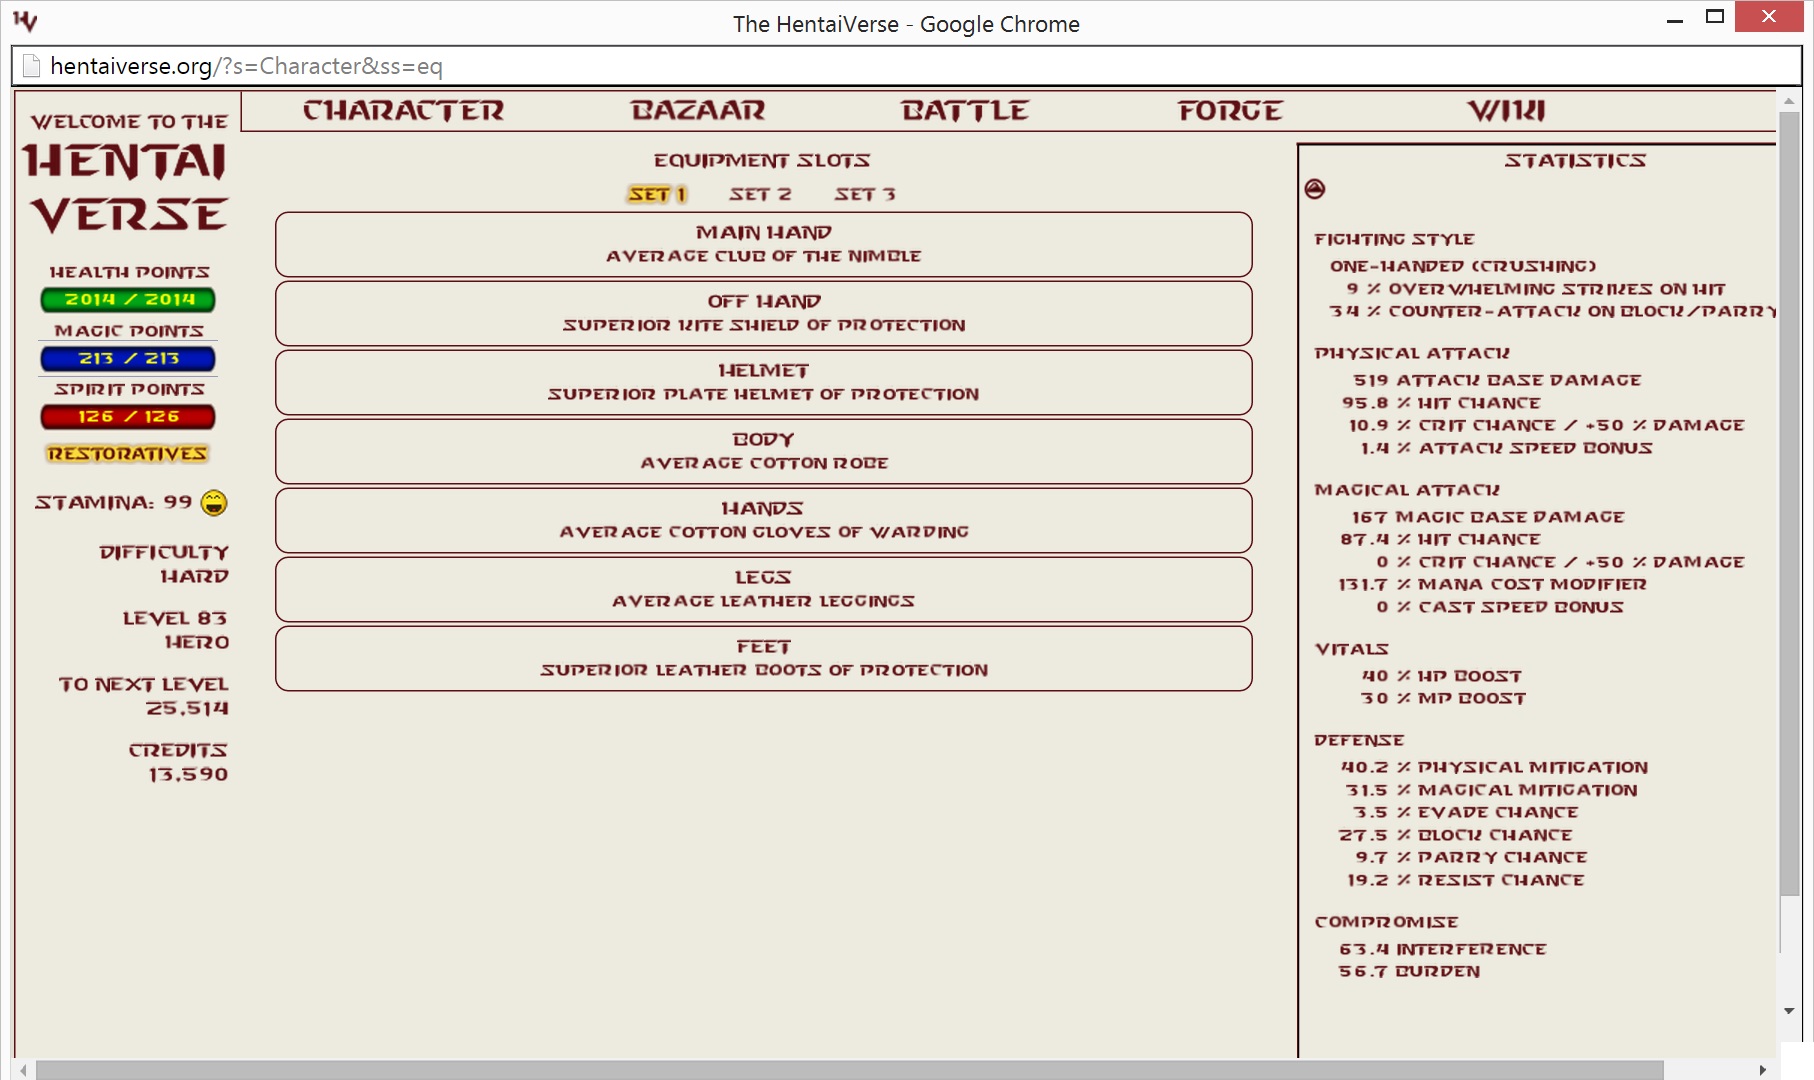The image size is (1814, 1080).
Task: Open the Battle menu
Action: [965, 111]
